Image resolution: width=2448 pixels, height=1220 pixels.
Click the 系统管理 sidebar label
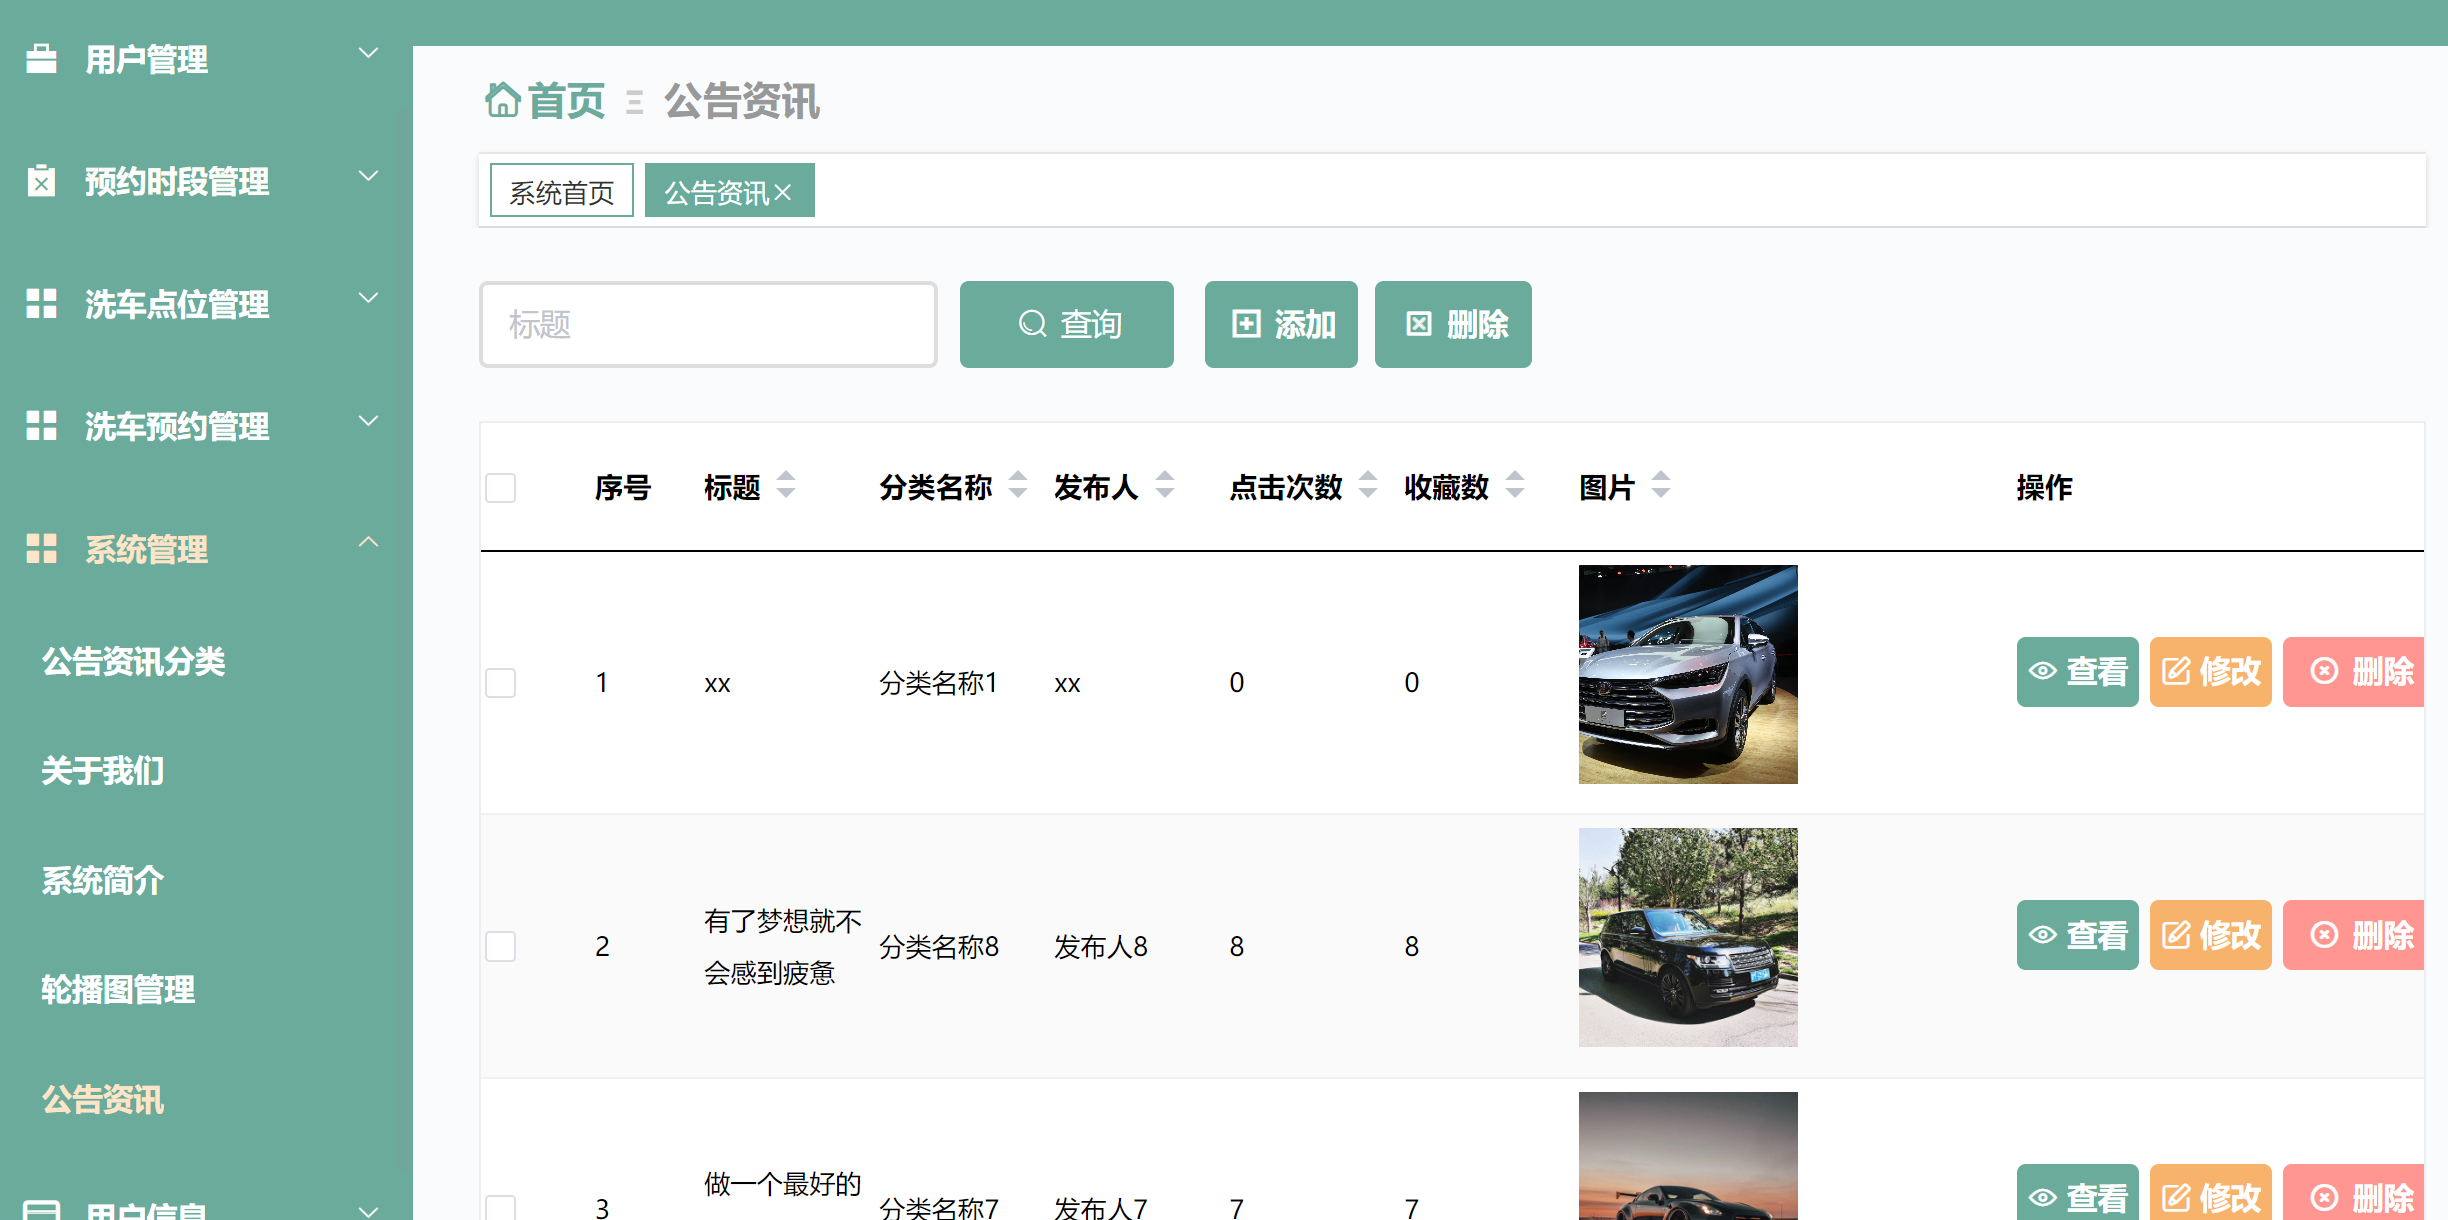click(x=147, y=549)
